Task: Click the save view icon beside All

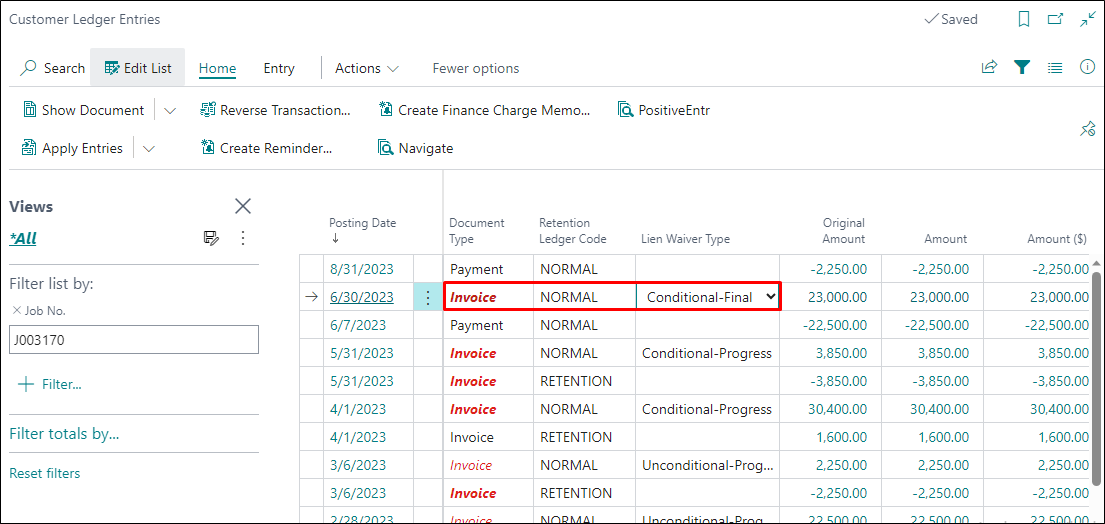Action: [211, 238]
